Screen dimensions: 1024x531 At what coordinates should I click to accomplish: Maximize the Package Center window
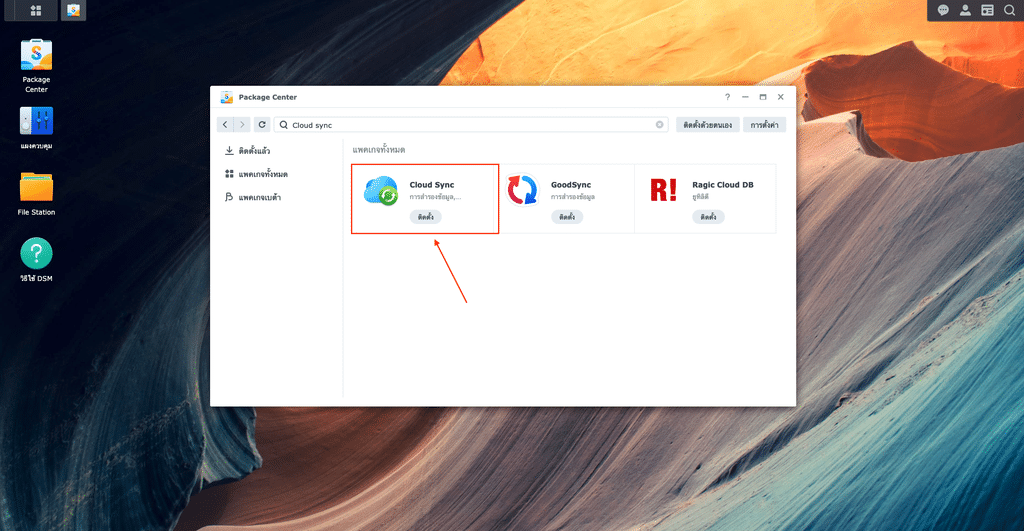click(763, 97)
